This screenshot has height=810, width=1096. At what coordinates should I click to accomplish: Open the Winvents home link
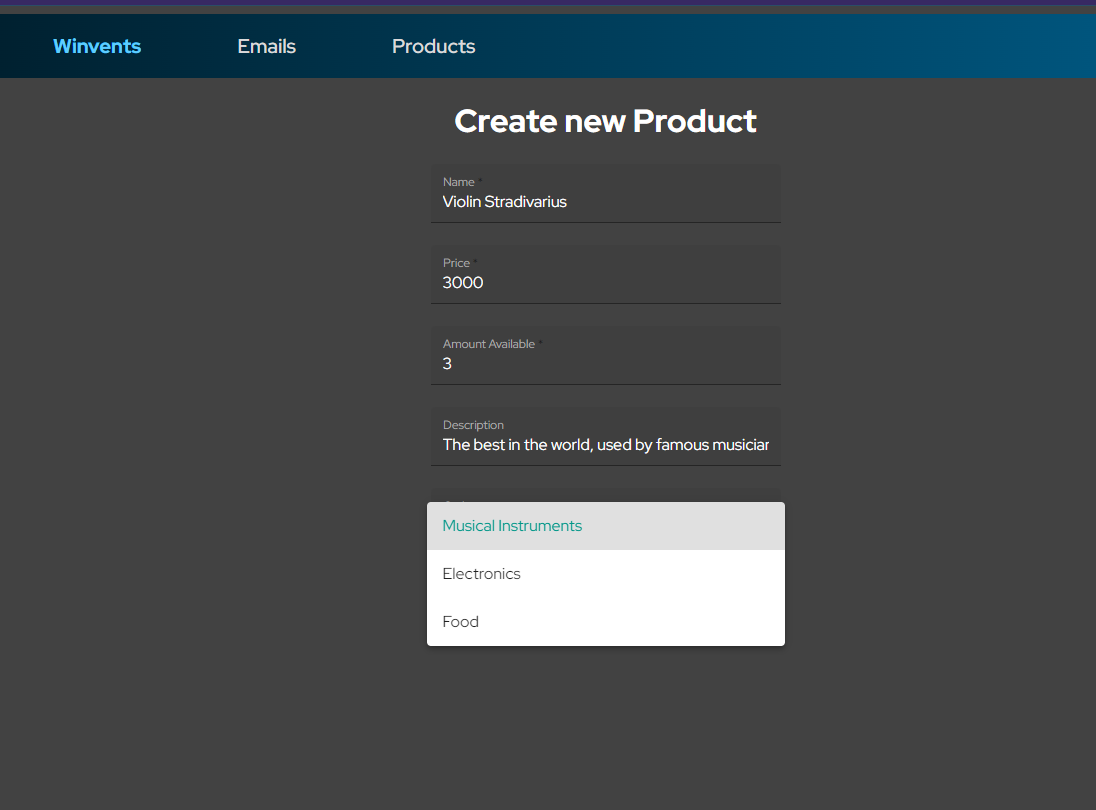click(x=97, y=46)
